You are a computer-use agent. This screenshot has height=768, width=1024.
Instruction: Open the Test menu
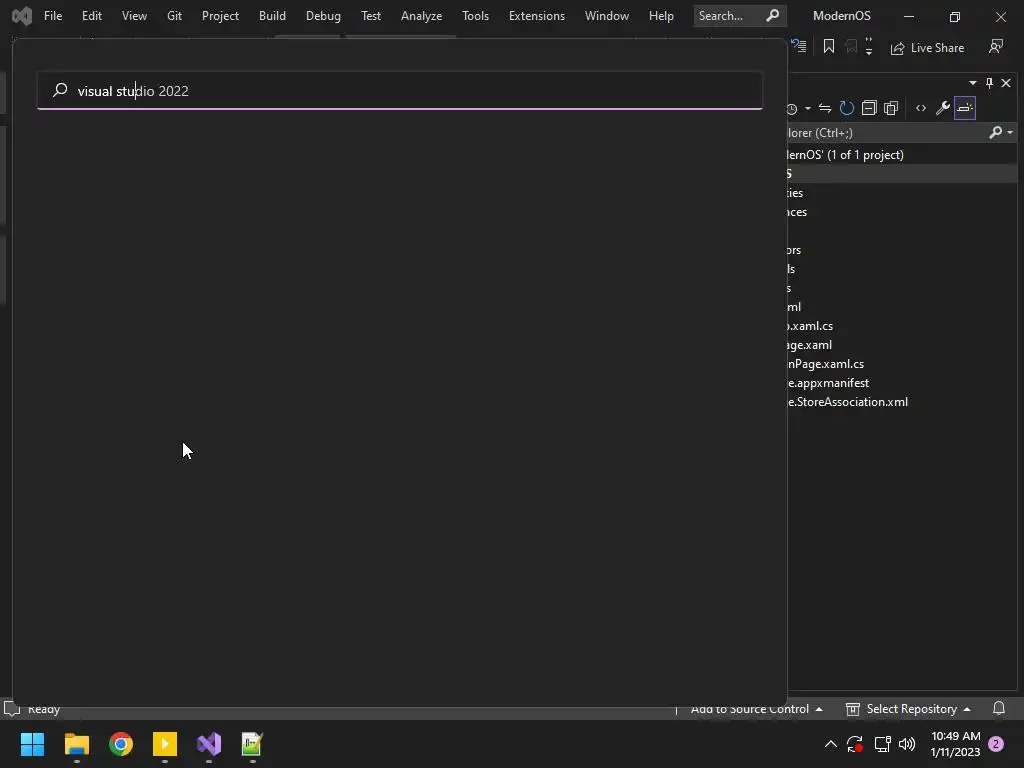pyautogui.click(x=371, y=16)
